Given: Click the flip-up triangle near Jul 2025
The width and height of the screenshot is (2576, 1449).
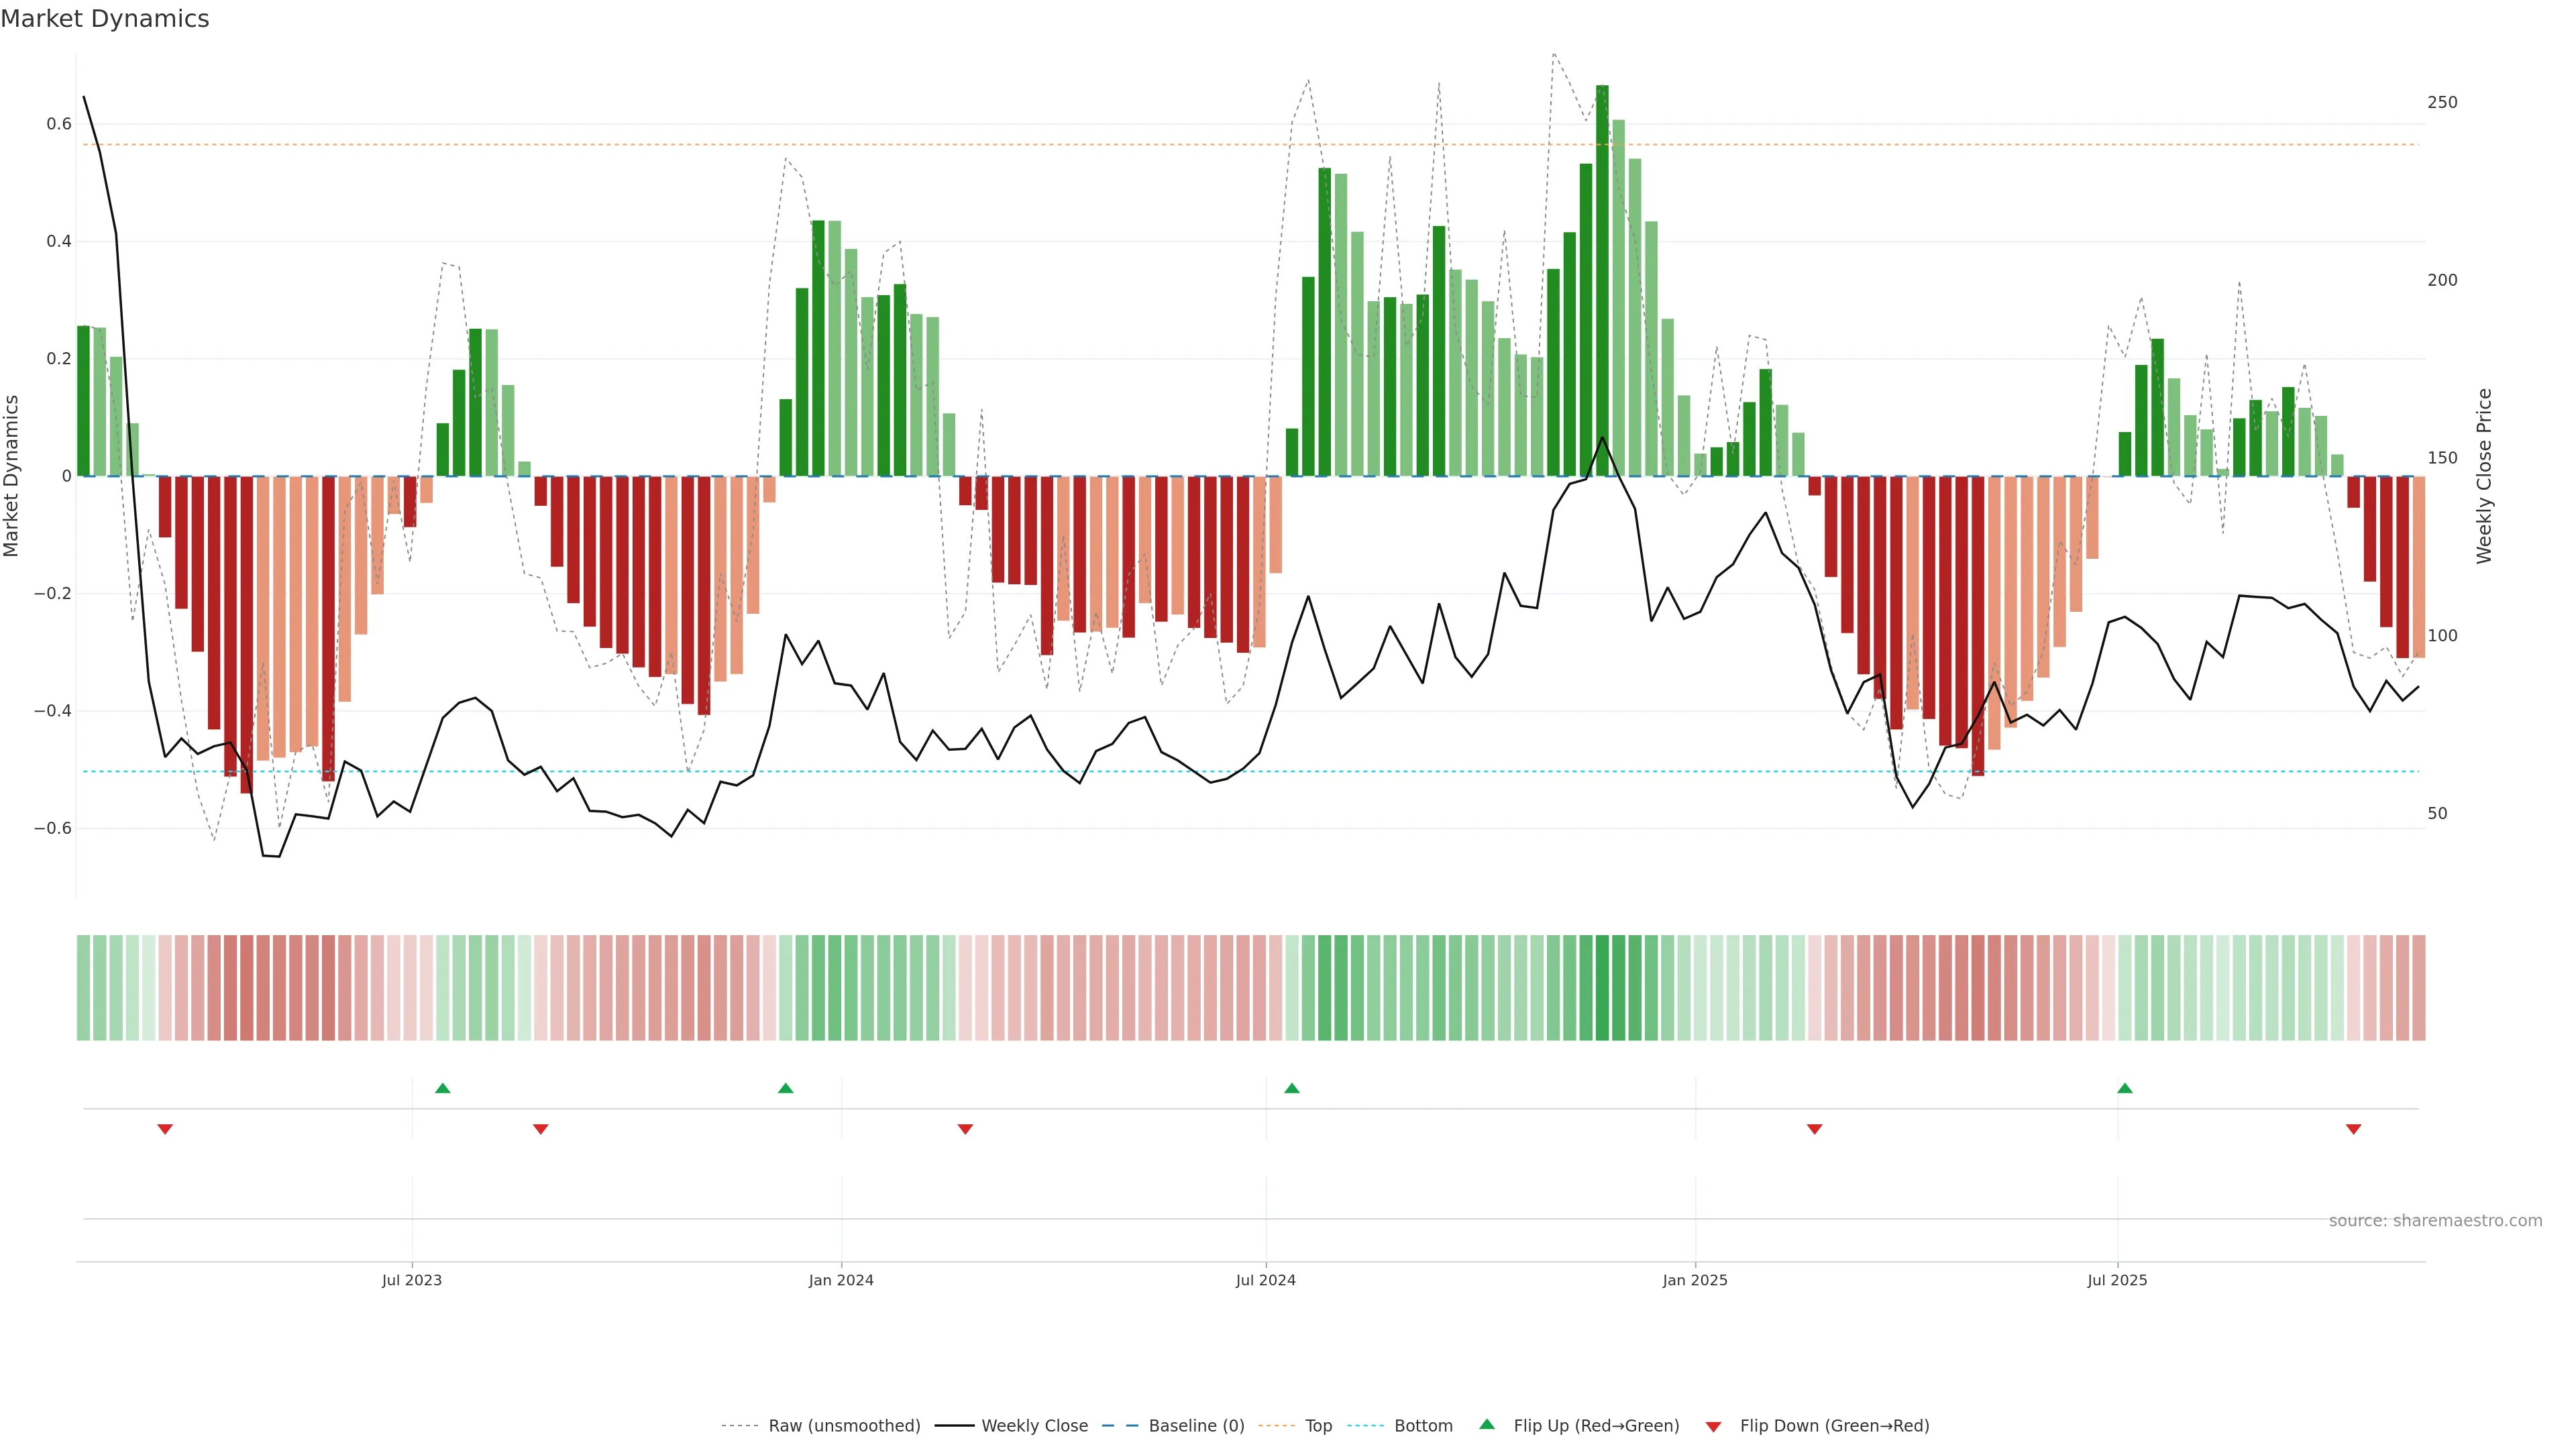Looking at the screenshot, I should pyautogui.click(x=2125, y=1088).
